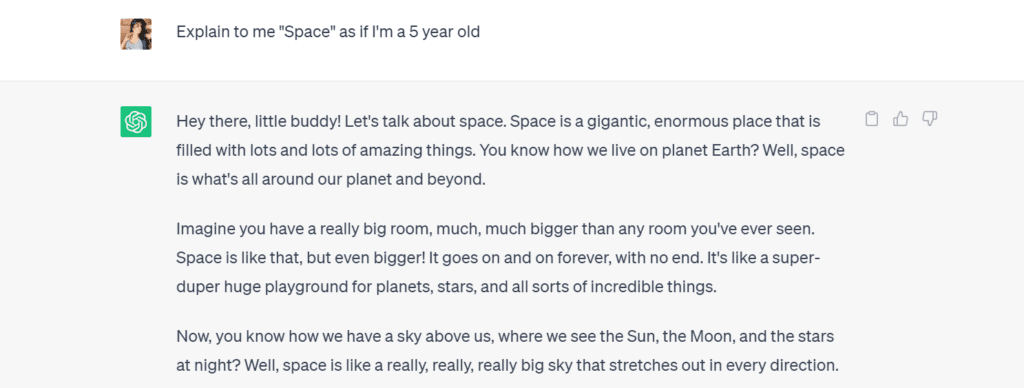1024x388 pixels.
Task: Give the response a thumbs up
Action: pos(901,119)
